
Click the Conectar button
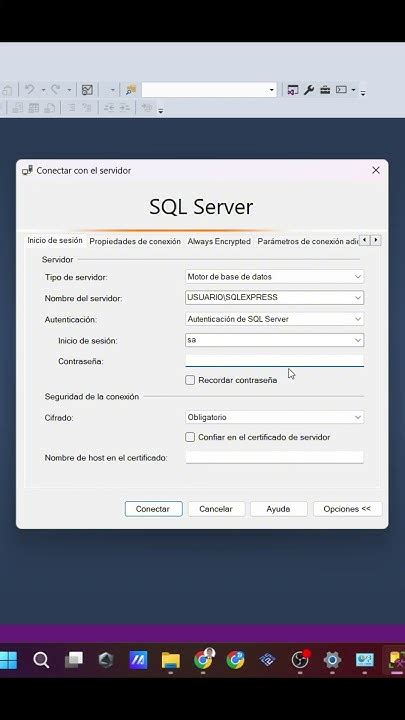153,509
